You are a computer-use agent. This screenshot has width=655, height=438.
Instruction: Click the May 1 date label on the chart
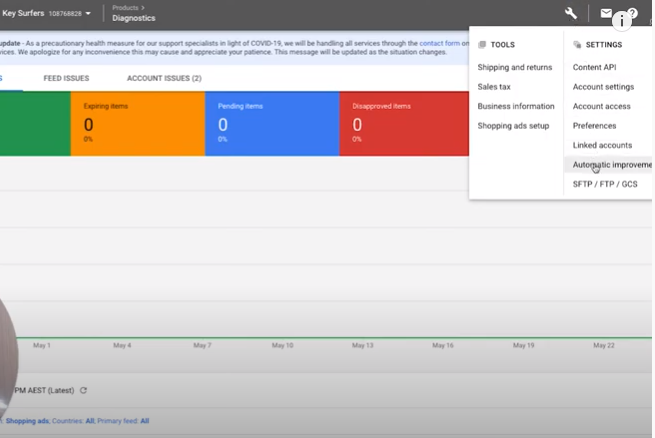pos(42,345)
